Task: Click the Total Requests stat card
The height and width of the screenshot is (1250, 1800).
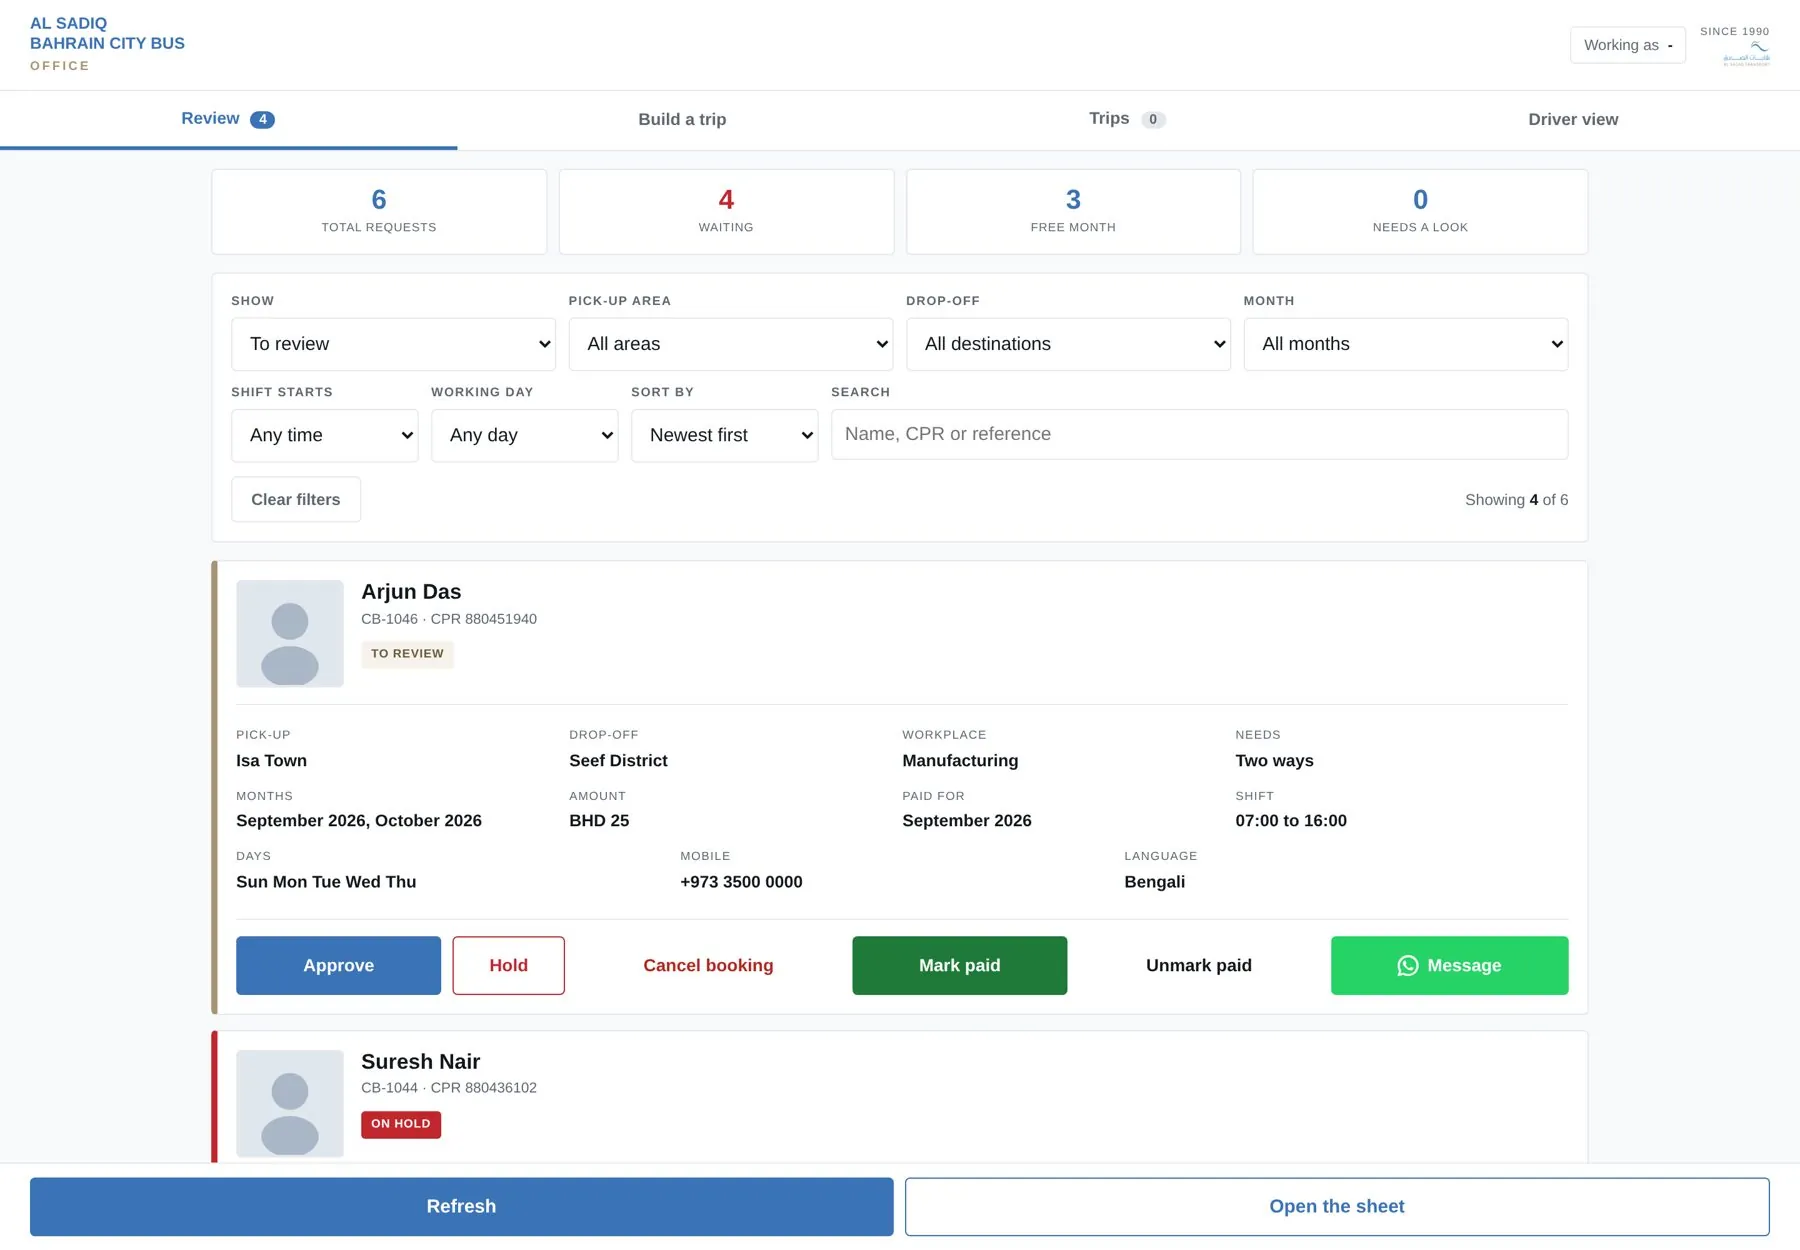Action: coord(379,211)
